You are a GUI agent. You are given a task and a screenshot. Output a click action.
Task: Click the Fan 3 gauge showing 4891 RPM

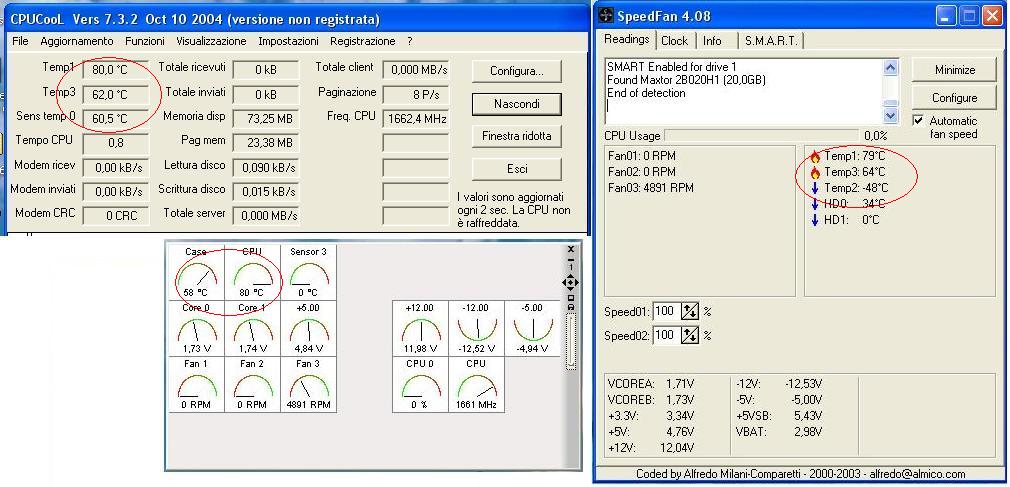click(x=308, y=385)
